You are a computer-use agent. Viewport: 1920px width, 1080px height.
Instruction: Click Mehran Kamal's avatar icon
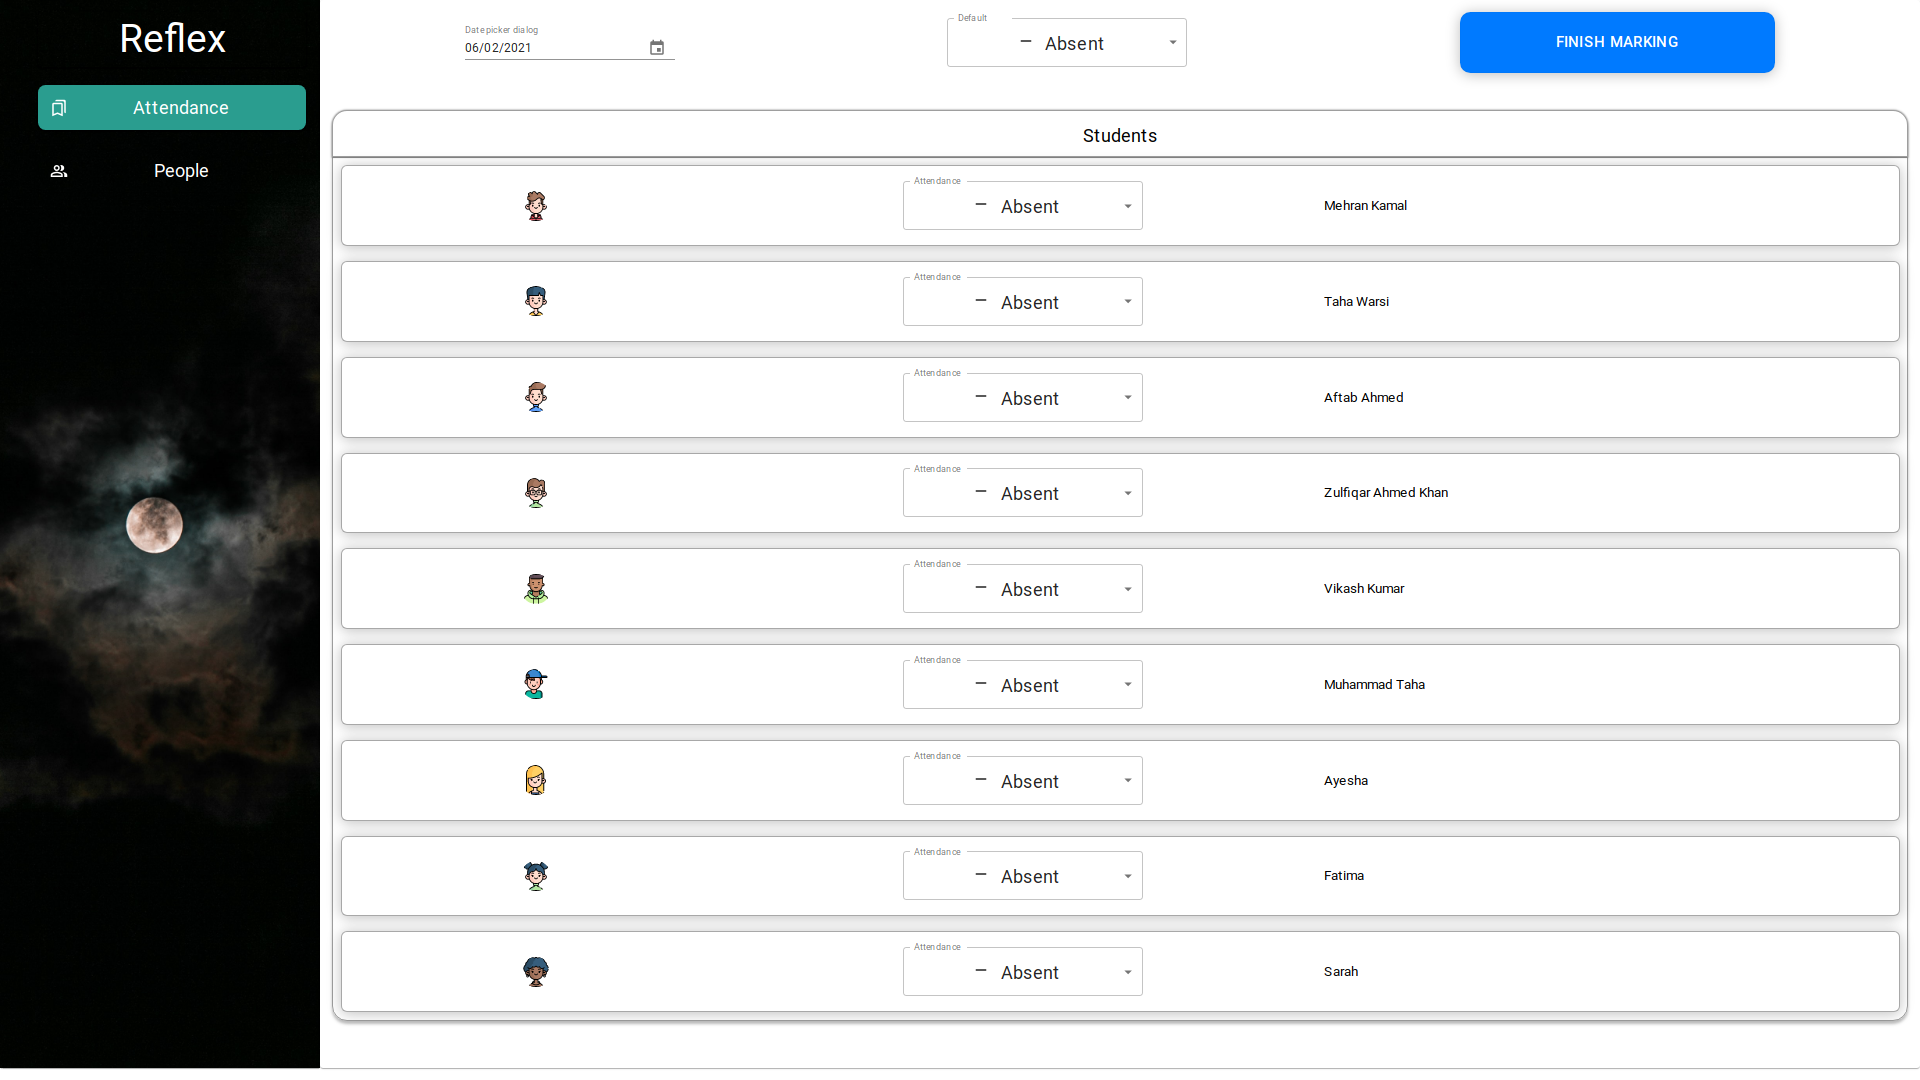[x=536, y=206]
